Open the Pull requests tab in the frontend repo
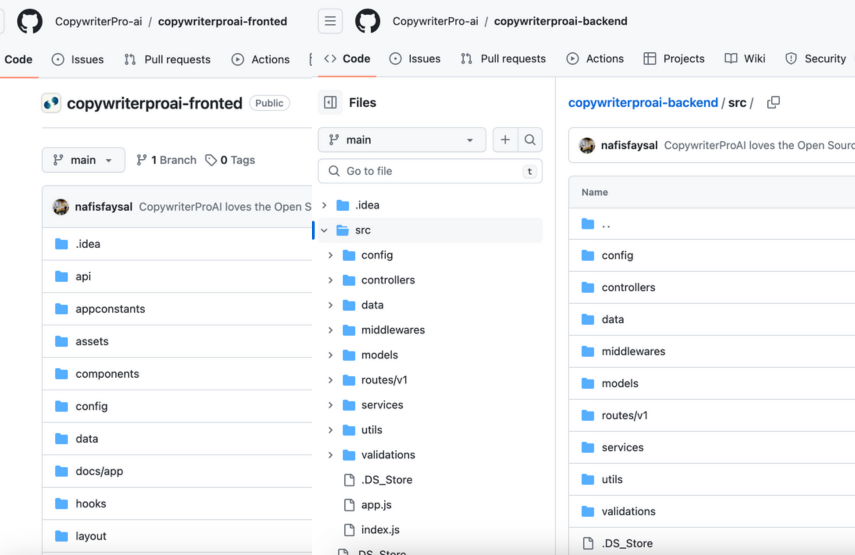The width and height of the screenshot is (855, 555). [167, 59]
